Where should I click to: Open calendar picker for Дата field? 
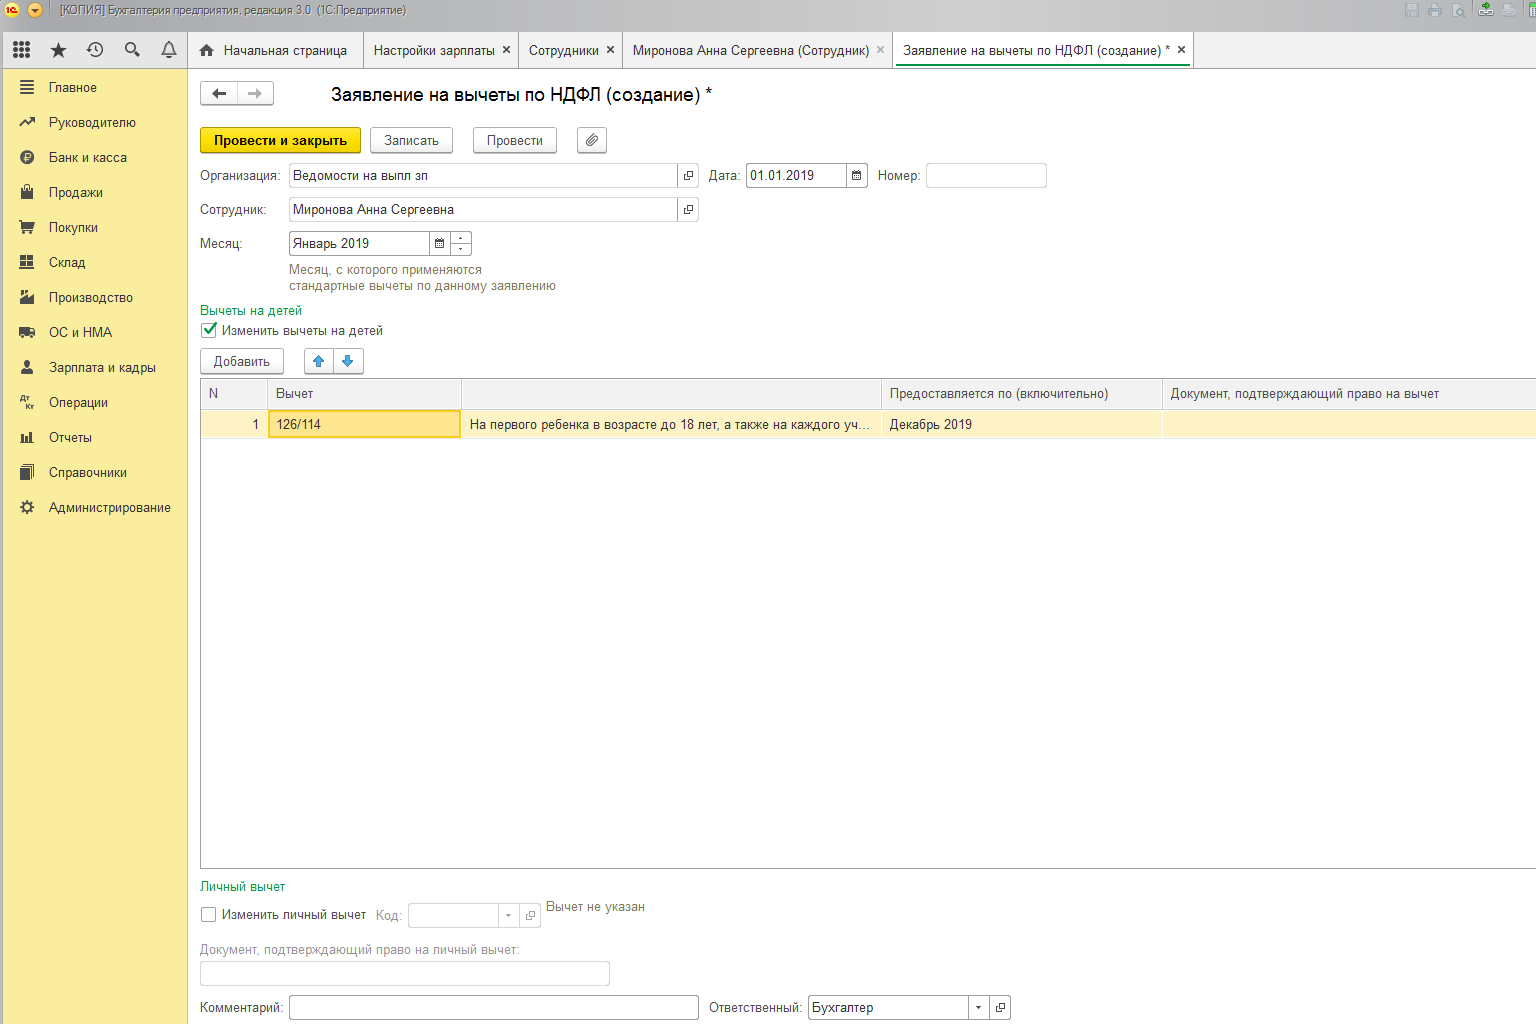[x=857, y=176]
